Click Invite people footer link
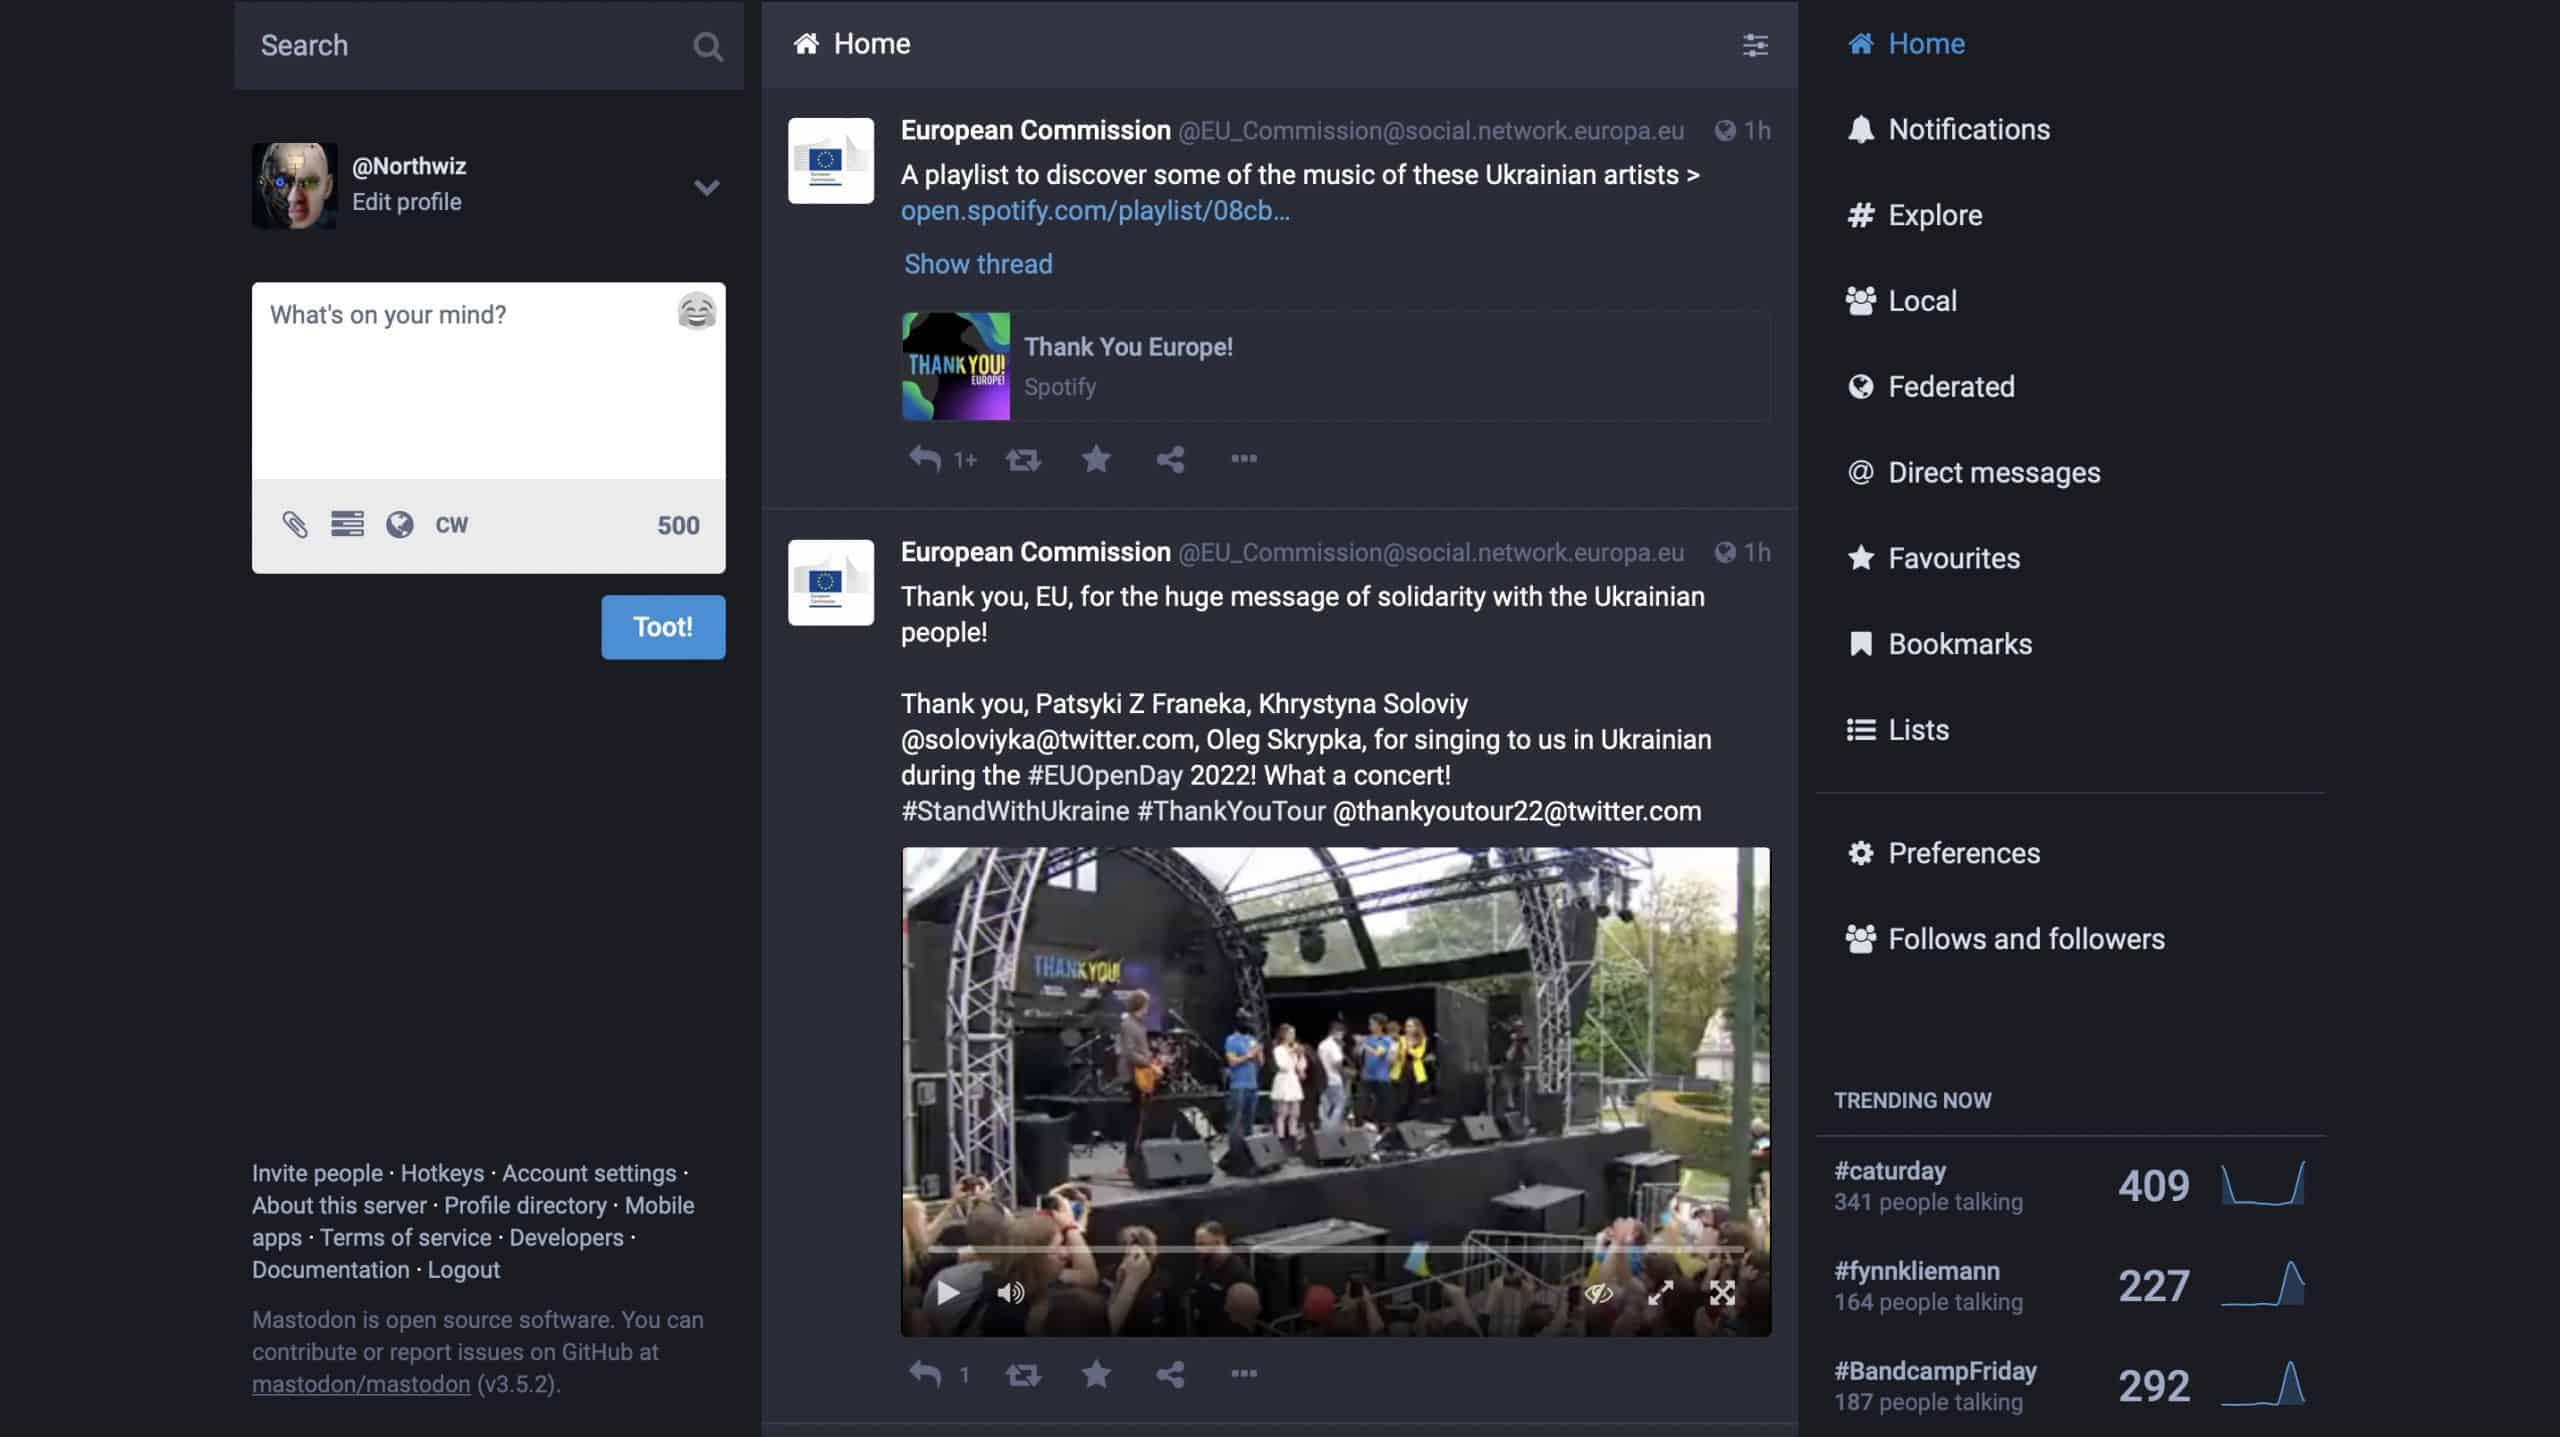This screenshot has height=1437, width=2560. point(317,1173)
